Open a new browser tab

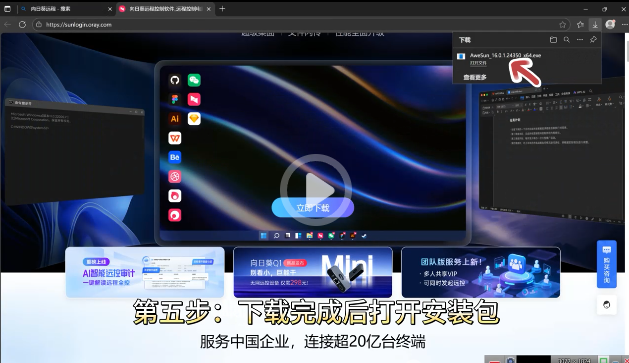coord(222,8)
